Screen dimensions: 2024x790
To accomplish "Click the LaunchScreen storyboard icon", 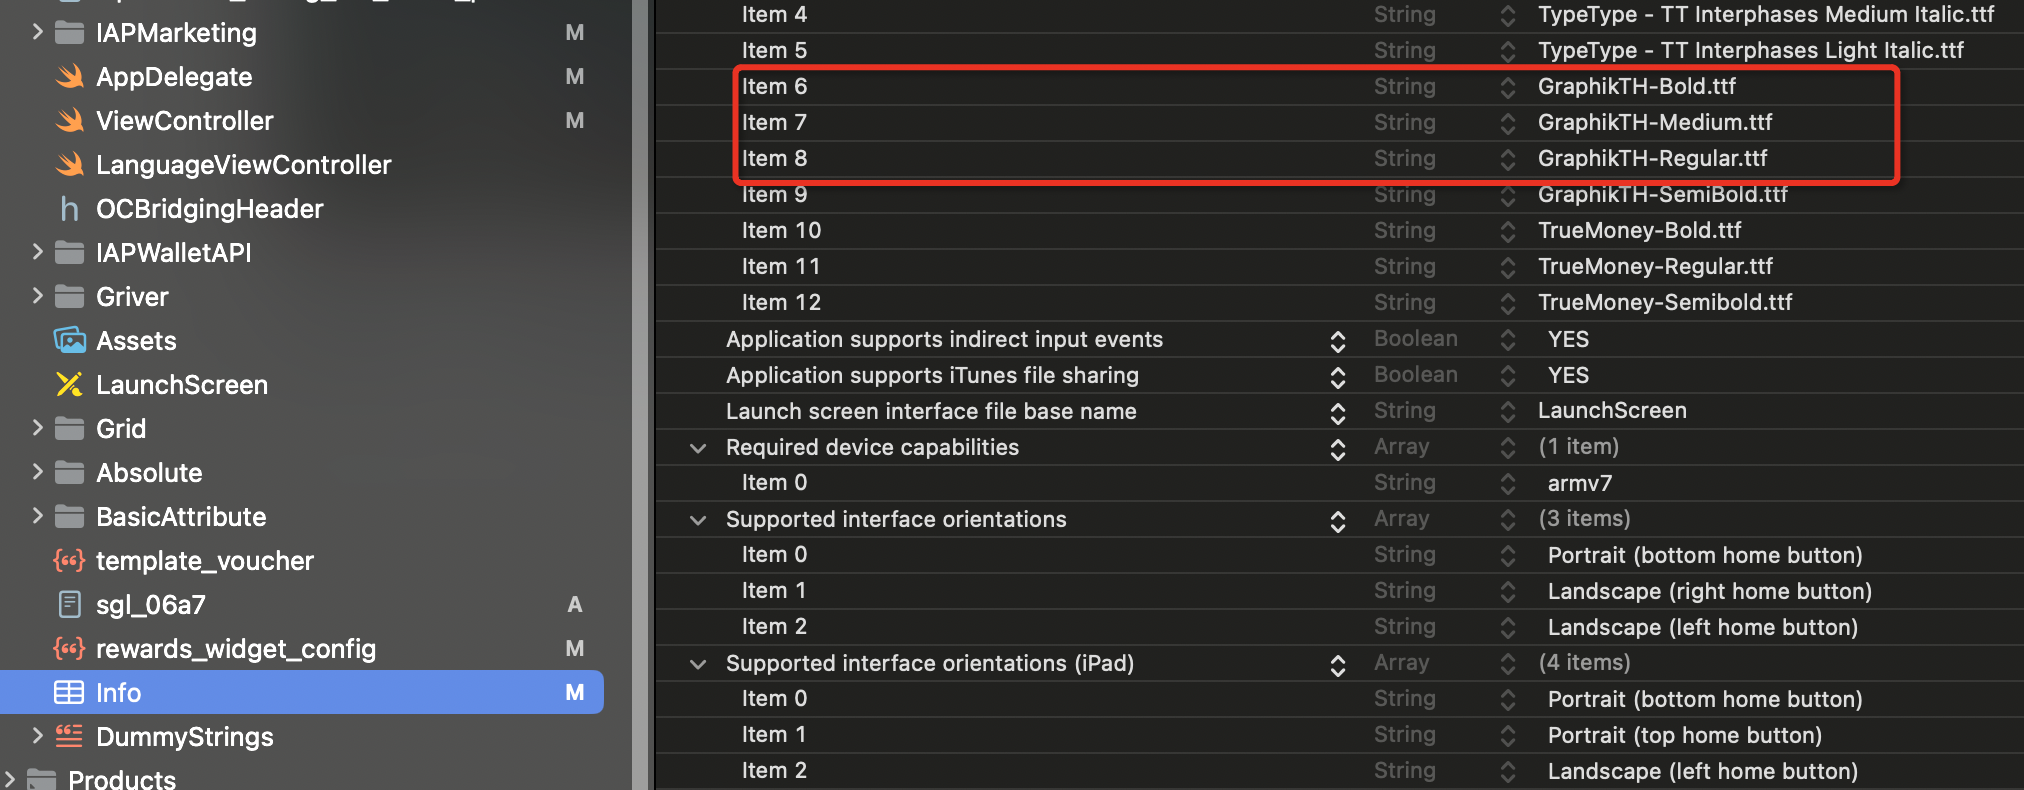I will (x=69, y=385).
